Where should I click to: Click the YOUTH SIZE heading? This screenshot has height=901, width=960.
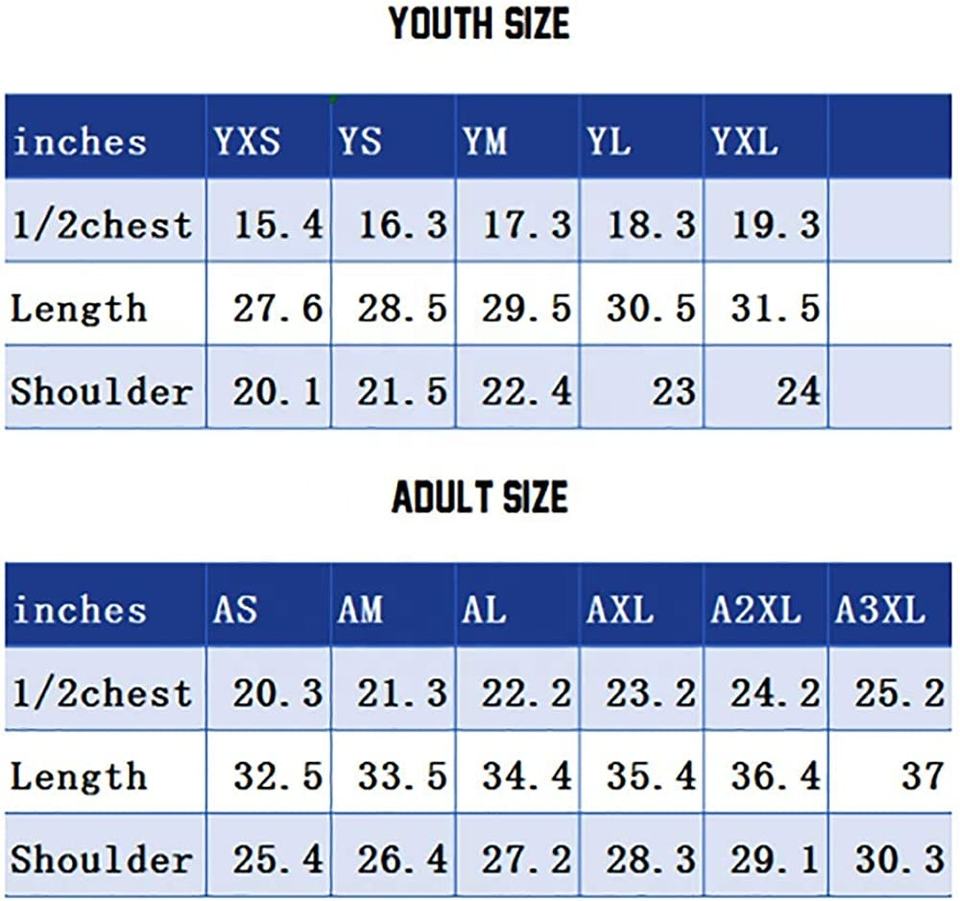479,24
